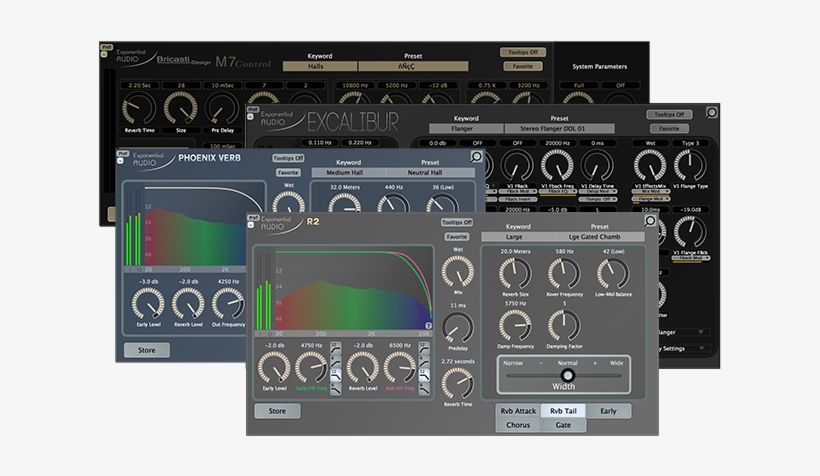
Task: Open the magnifier search icon in Phoenix Verb window
Action: pyautogui.click(x=476, y=156)
